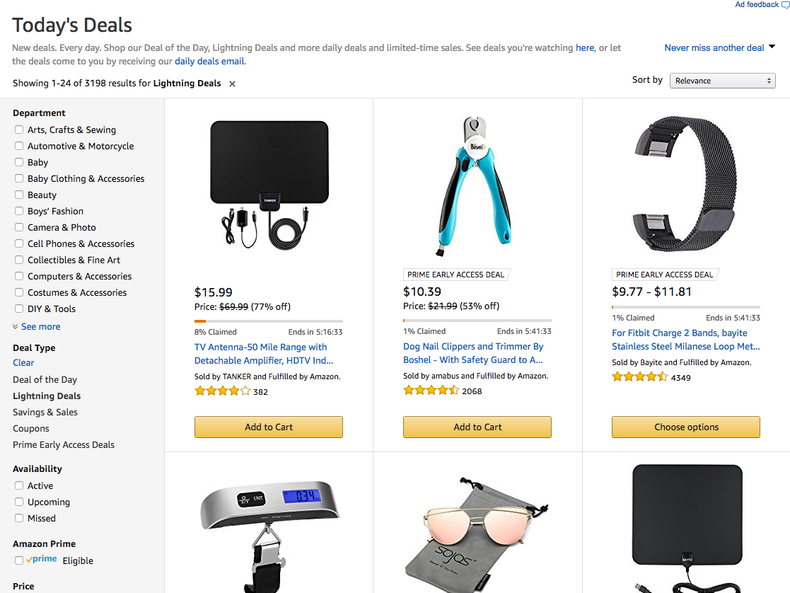The width and height of the screenshot is (790, 593).
Task: Toggle the Prime Eligible checkbox
Action: pos(19,561)
